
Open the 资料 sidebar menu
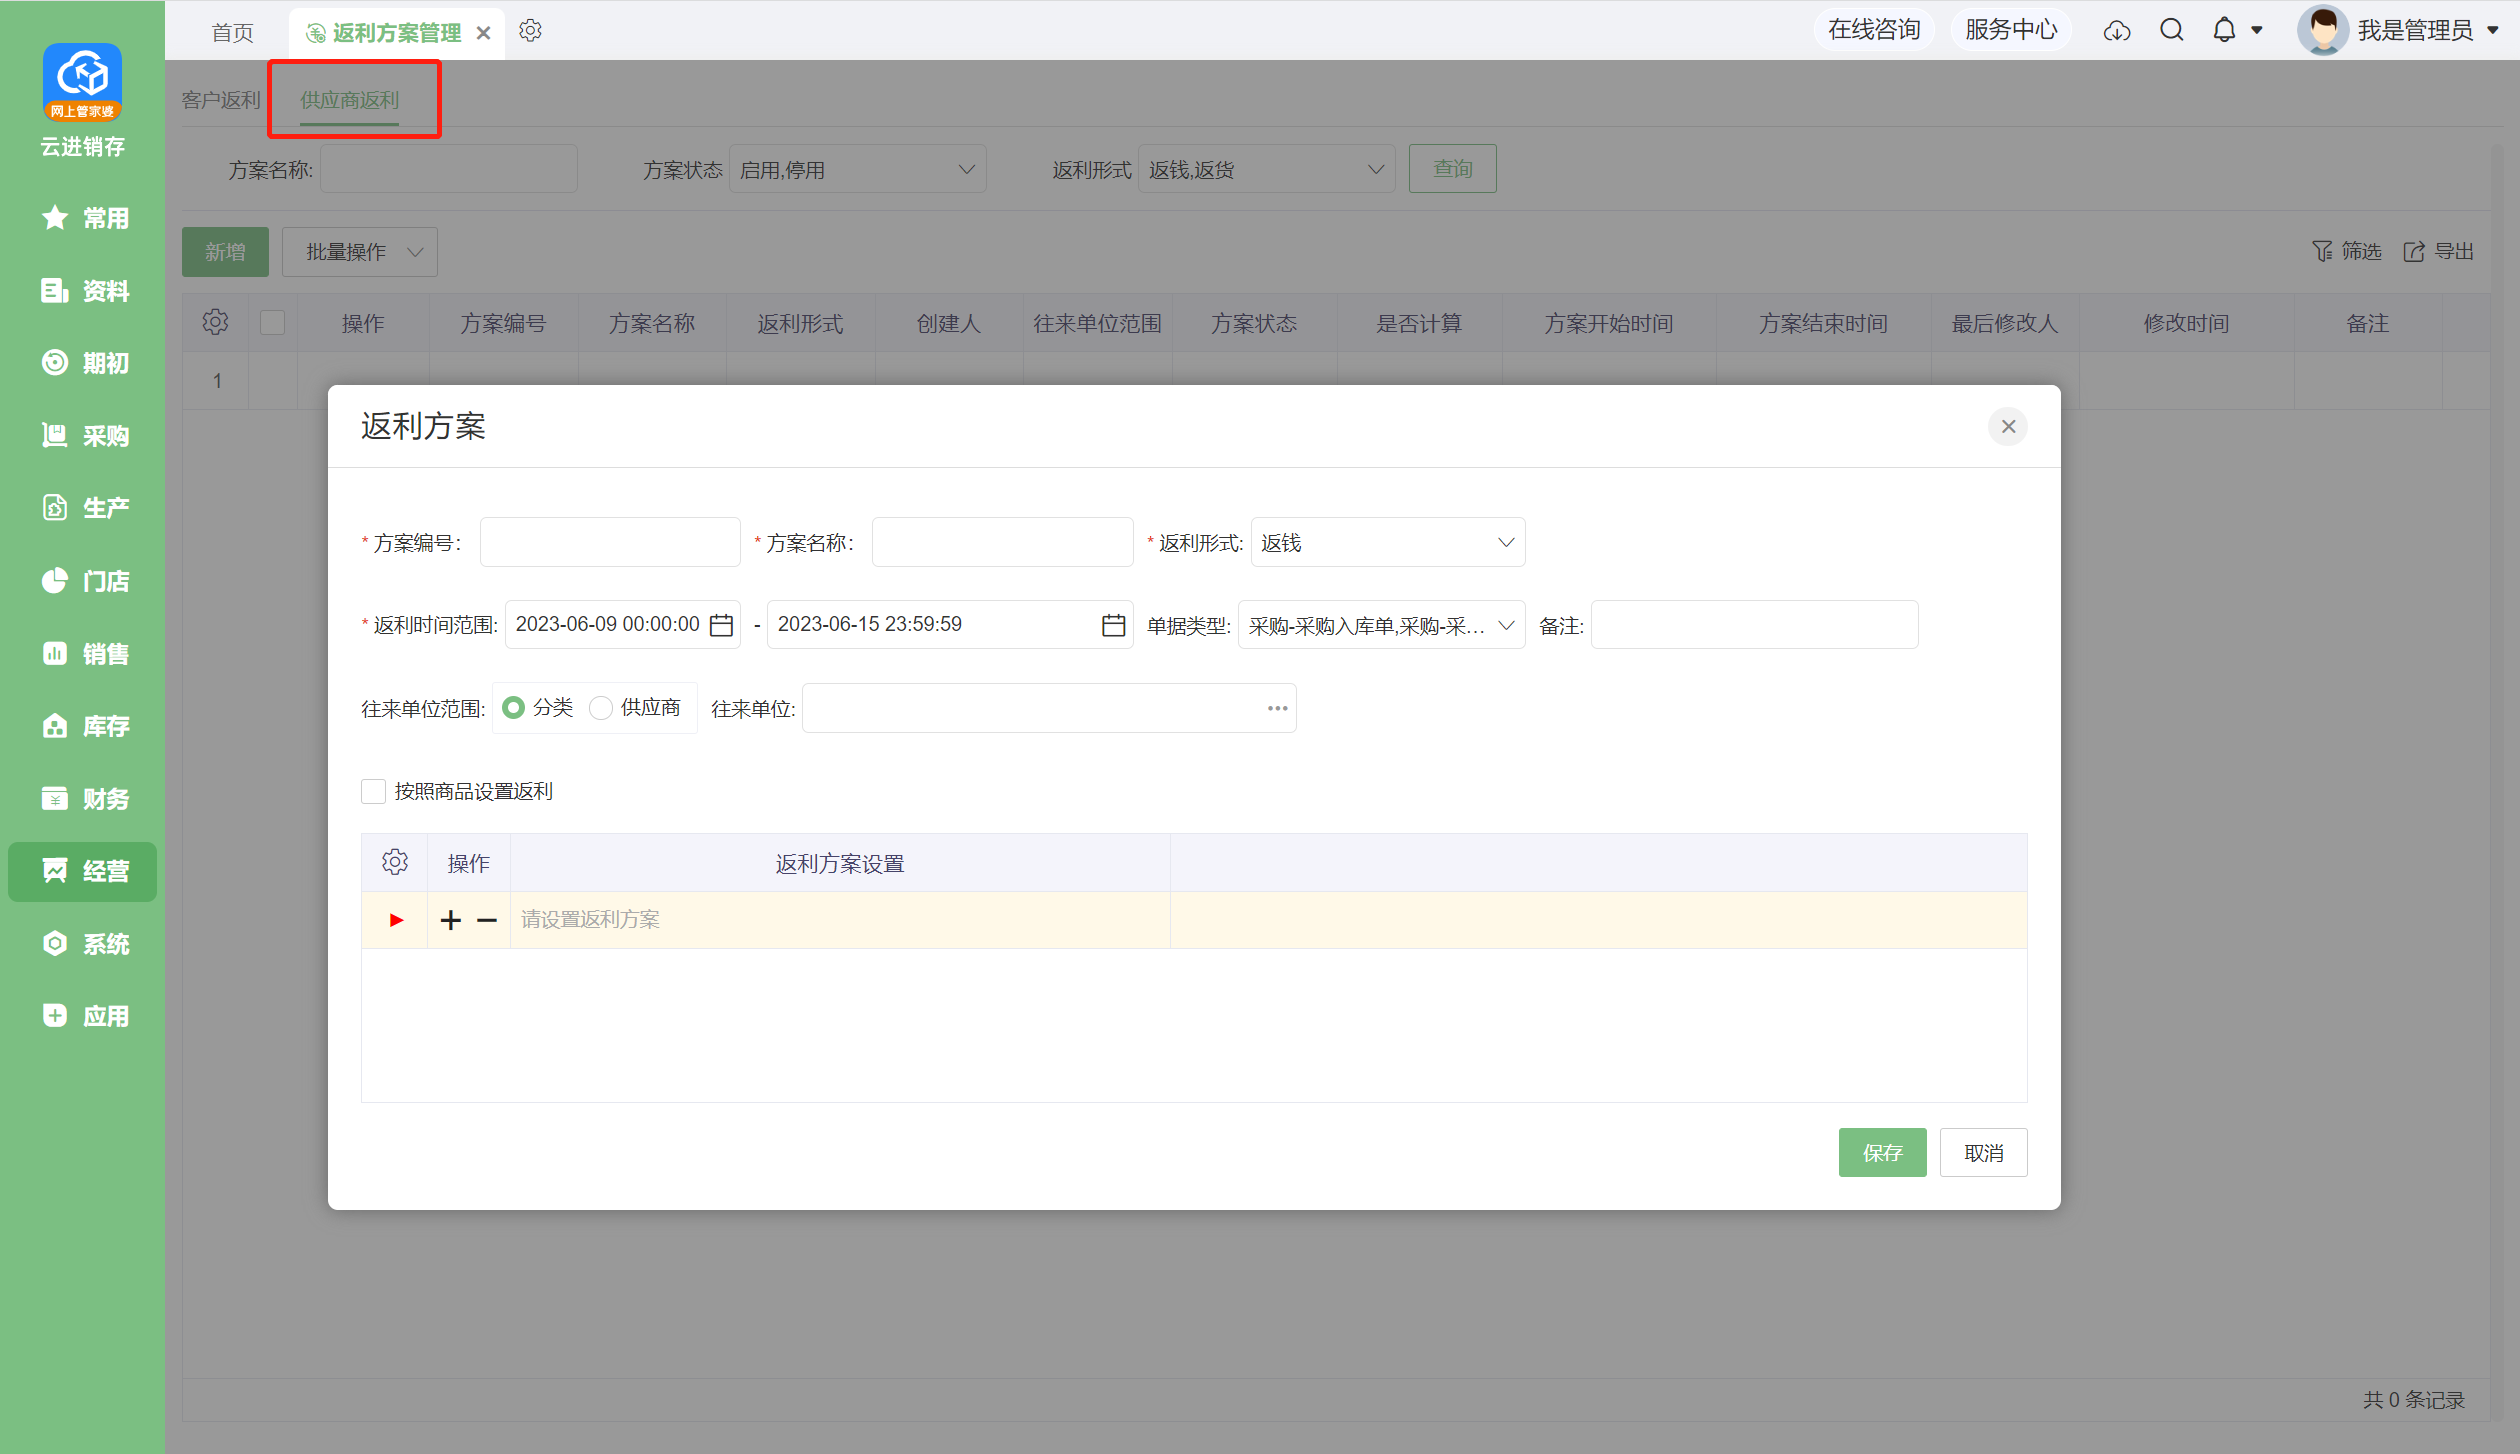[x=83, y=291]
